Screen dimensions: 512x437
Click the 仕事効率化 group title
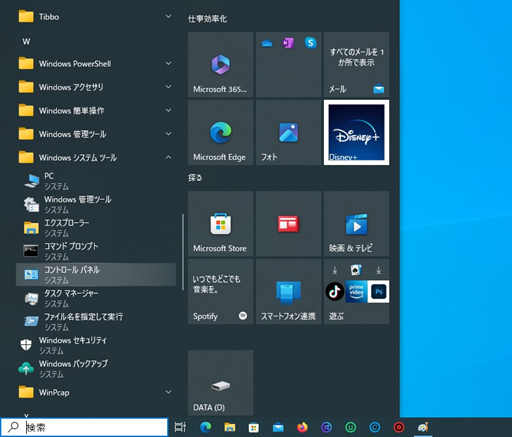tap(207, 19)
